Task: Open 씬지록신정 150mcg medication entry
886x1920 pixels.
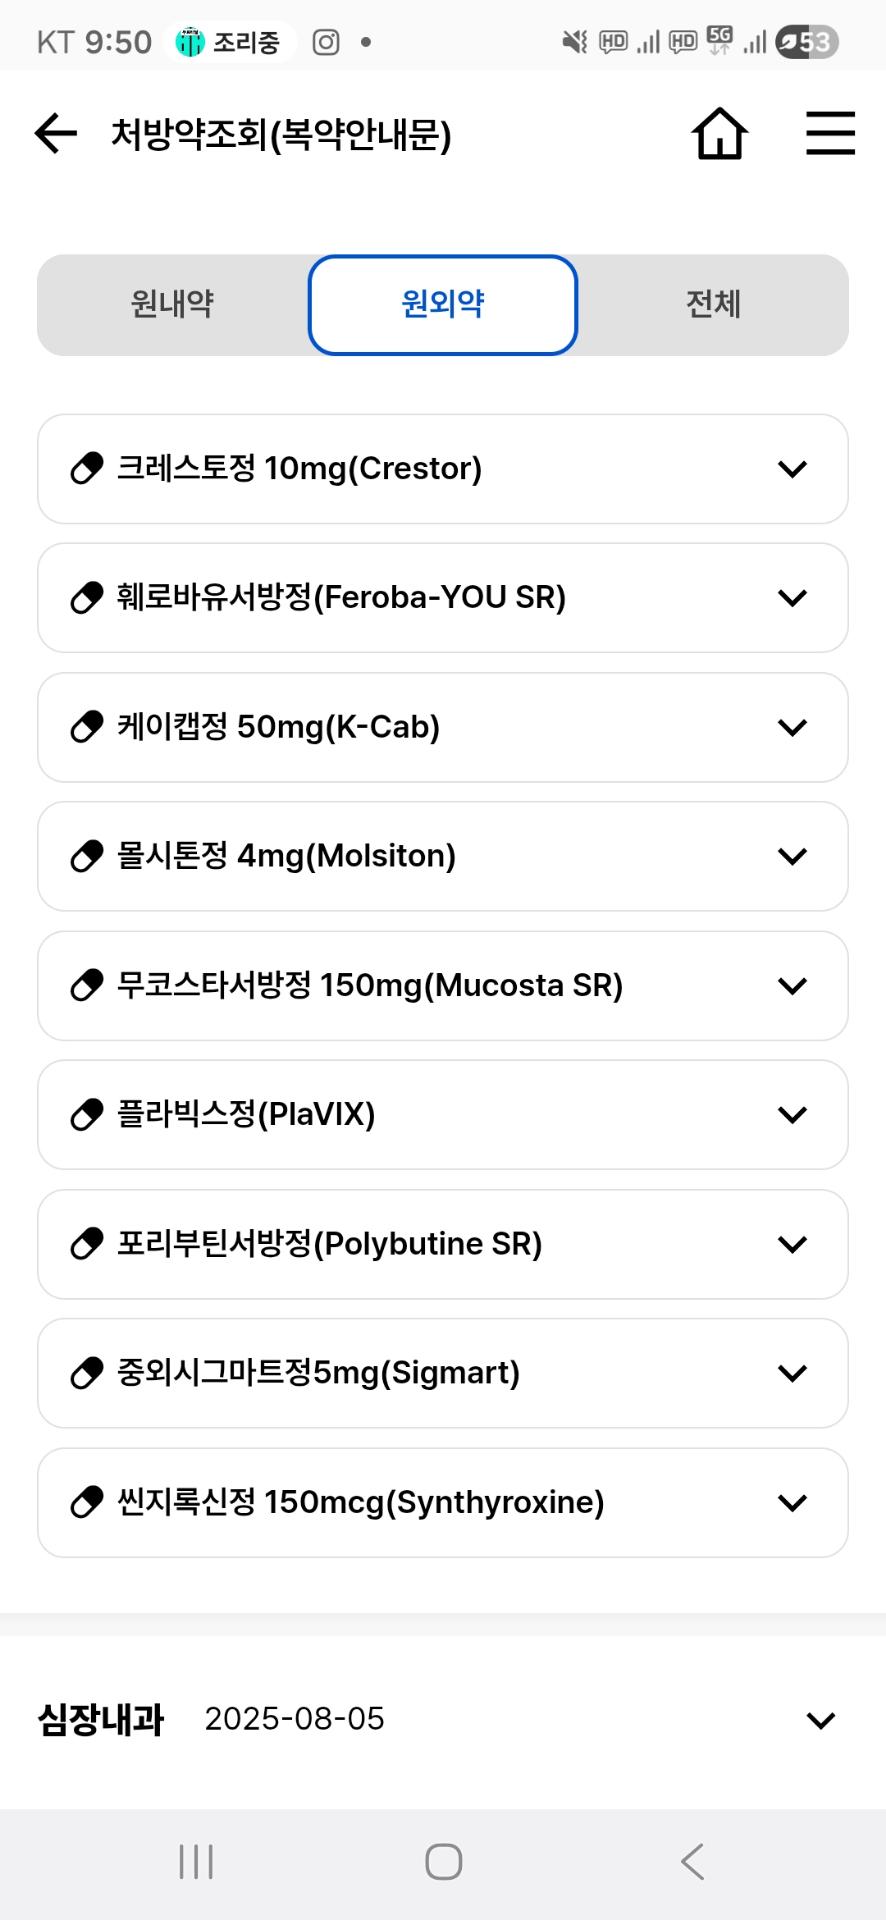Action: coord(442,1502)
